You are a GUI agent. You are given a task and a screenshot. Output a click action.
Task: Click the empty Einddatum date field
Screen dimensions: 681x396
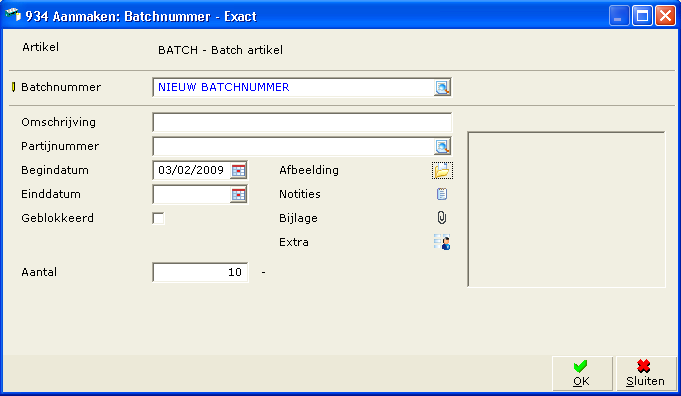point(192,195)
